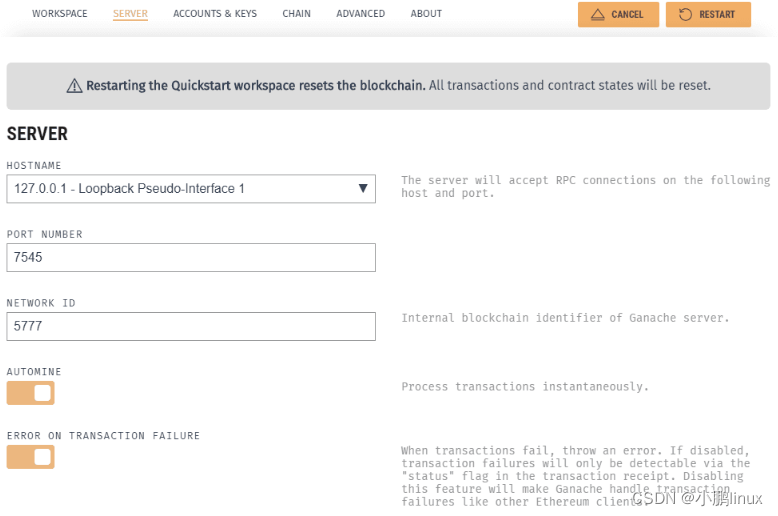Click the Restart button
778x516 pixels.
click(x=708, y=14)
